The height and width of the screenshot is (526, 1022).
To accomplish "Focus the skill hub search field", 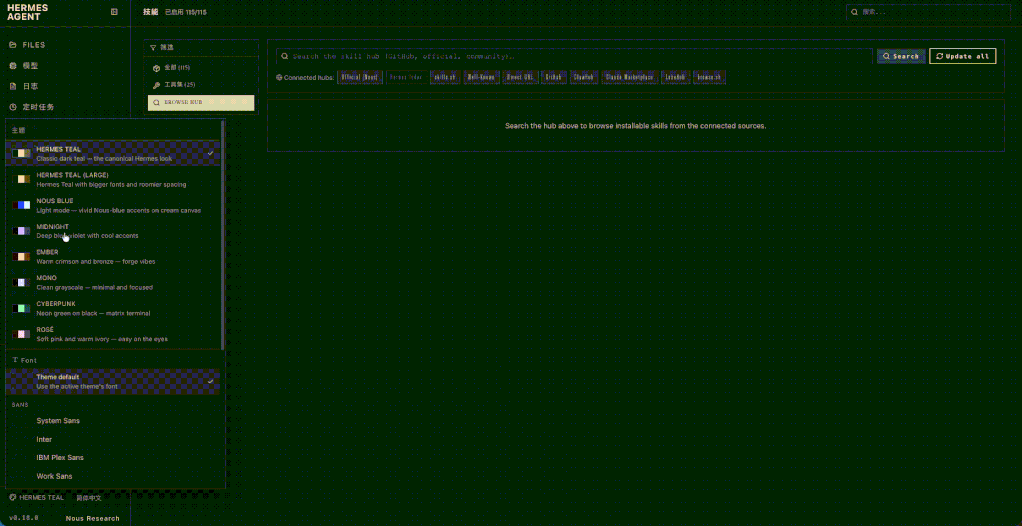I will pyautogui.click(x=574, y=56).
